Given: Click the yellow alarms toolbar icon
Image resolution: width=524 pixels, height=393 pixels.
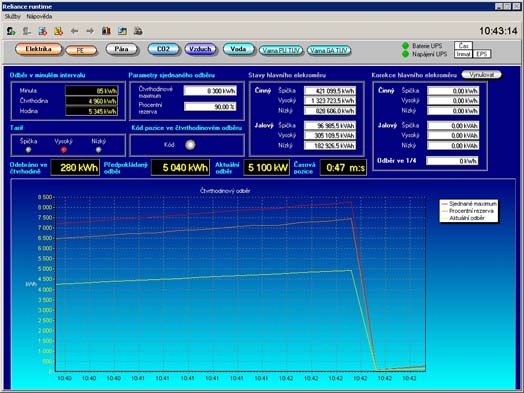Looking at the screenshot, I should (58, 31).
